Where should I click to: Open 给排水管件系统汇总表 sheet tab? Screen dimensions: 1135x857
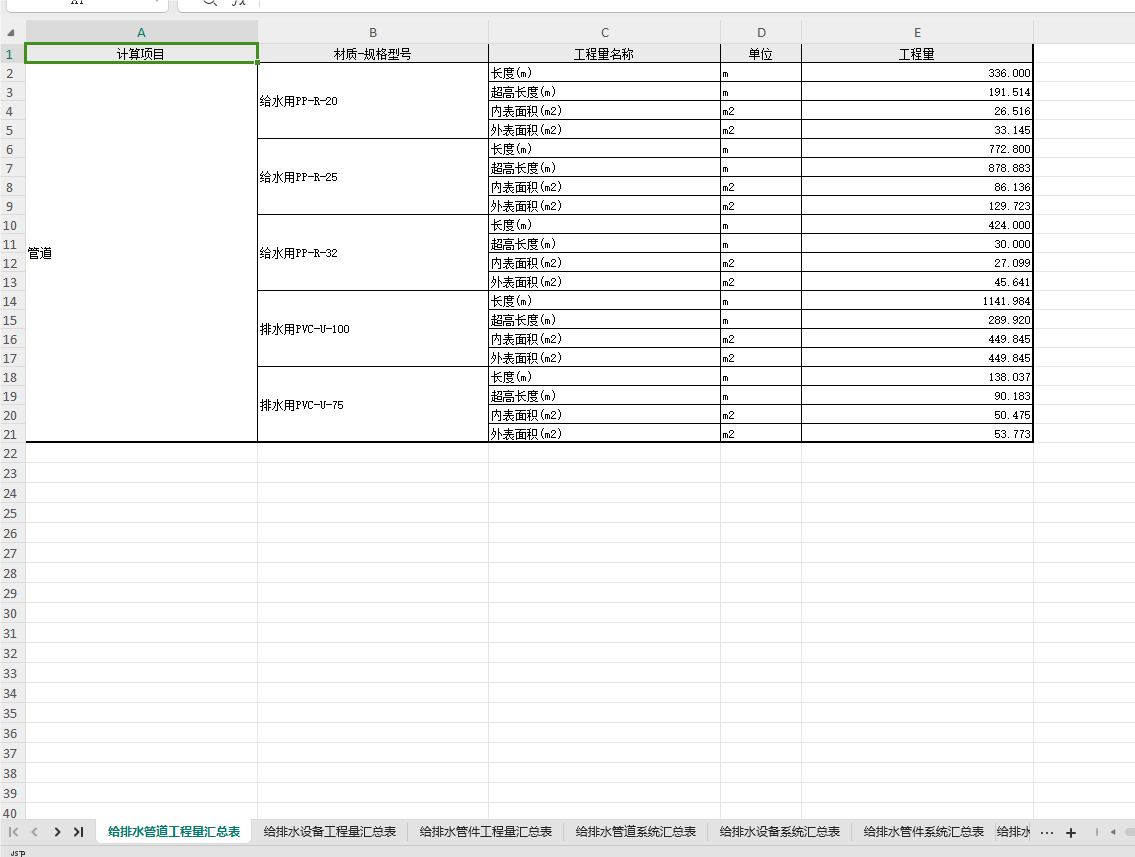(x=924, y=832)
